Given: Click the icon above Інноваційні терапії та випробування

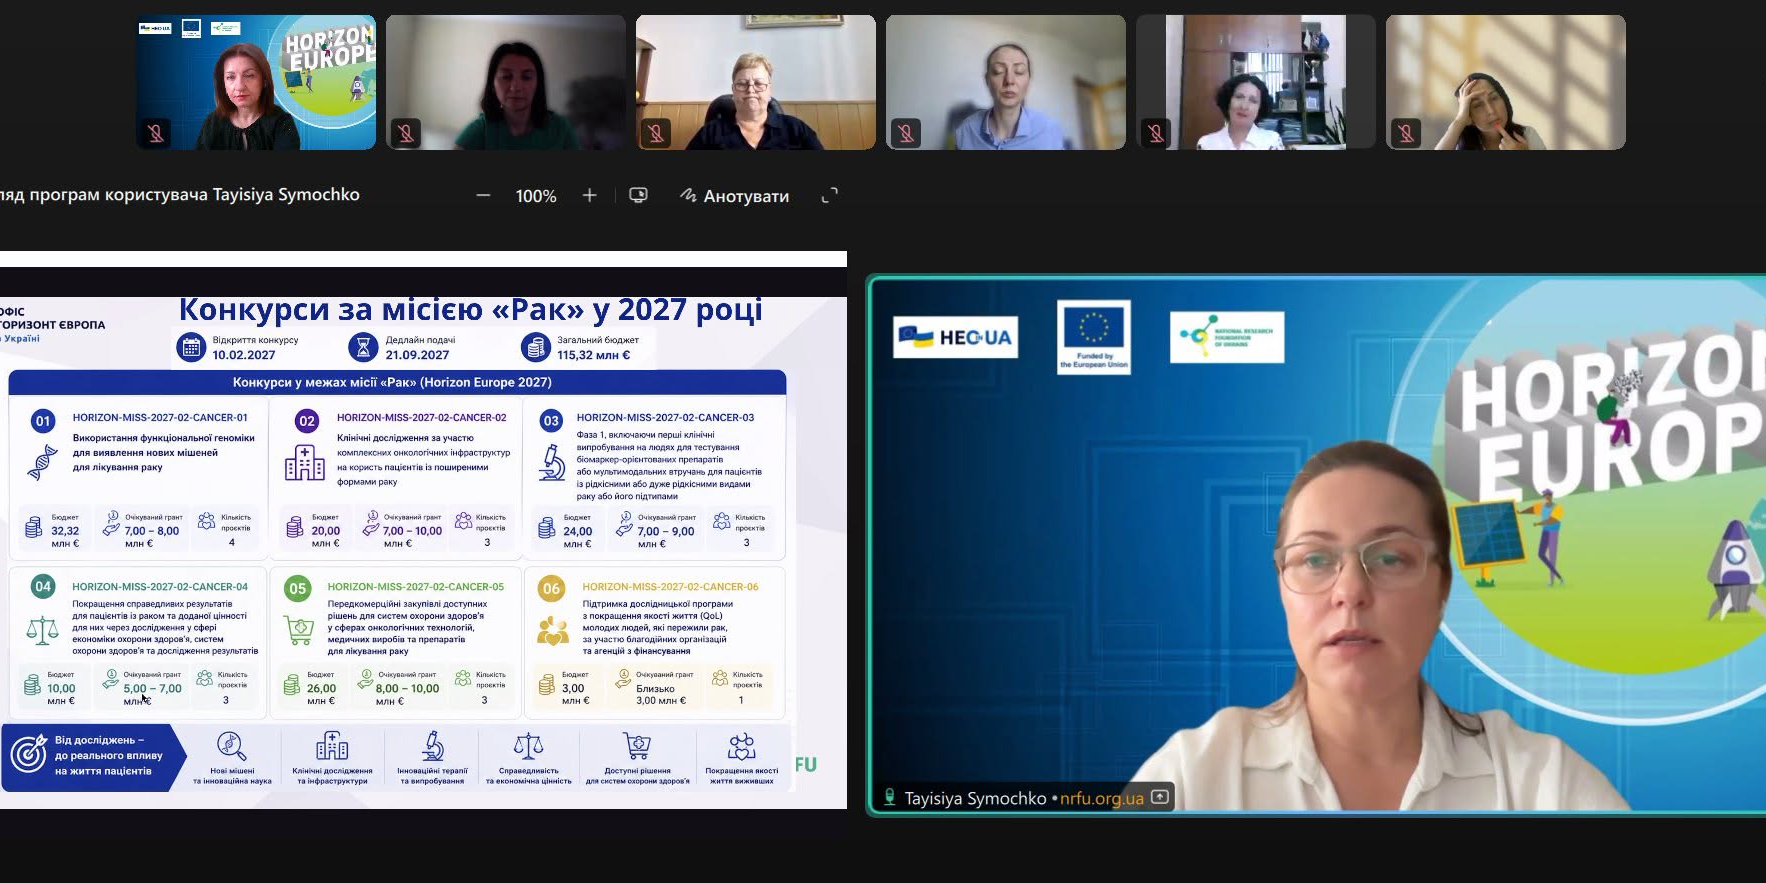Looking at the screenshot, I should [x=433, y=746].
